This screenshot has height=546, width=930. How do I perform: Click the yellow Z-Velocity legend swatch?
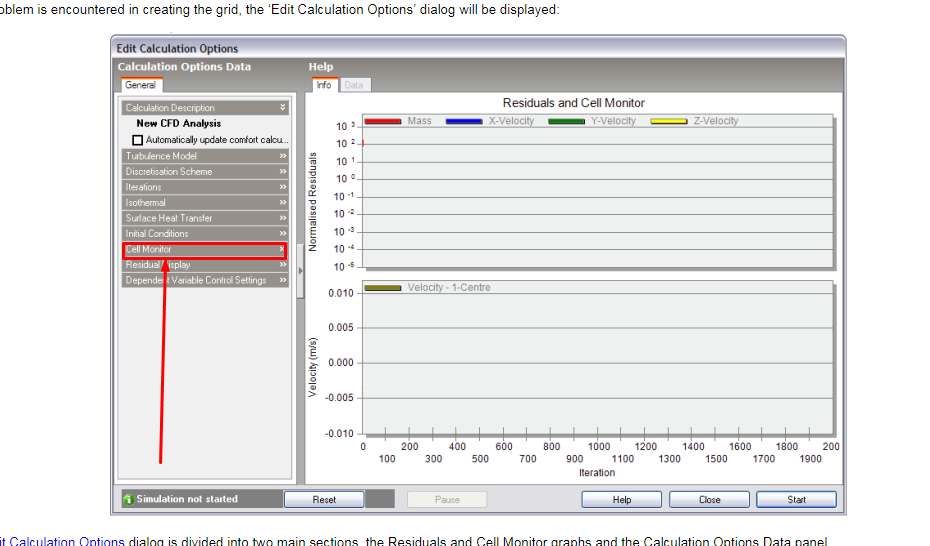pyautogui.click(x=668, y=121)
